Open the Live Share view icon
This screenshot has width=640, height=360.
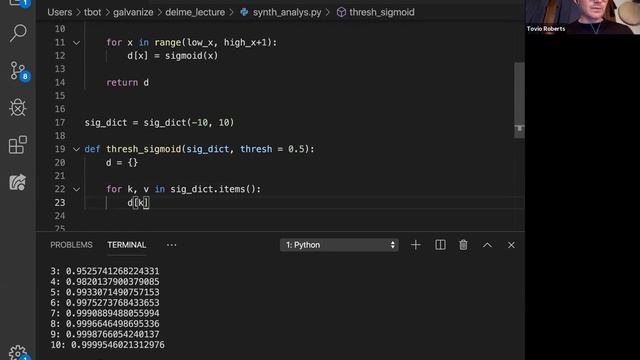18,182
